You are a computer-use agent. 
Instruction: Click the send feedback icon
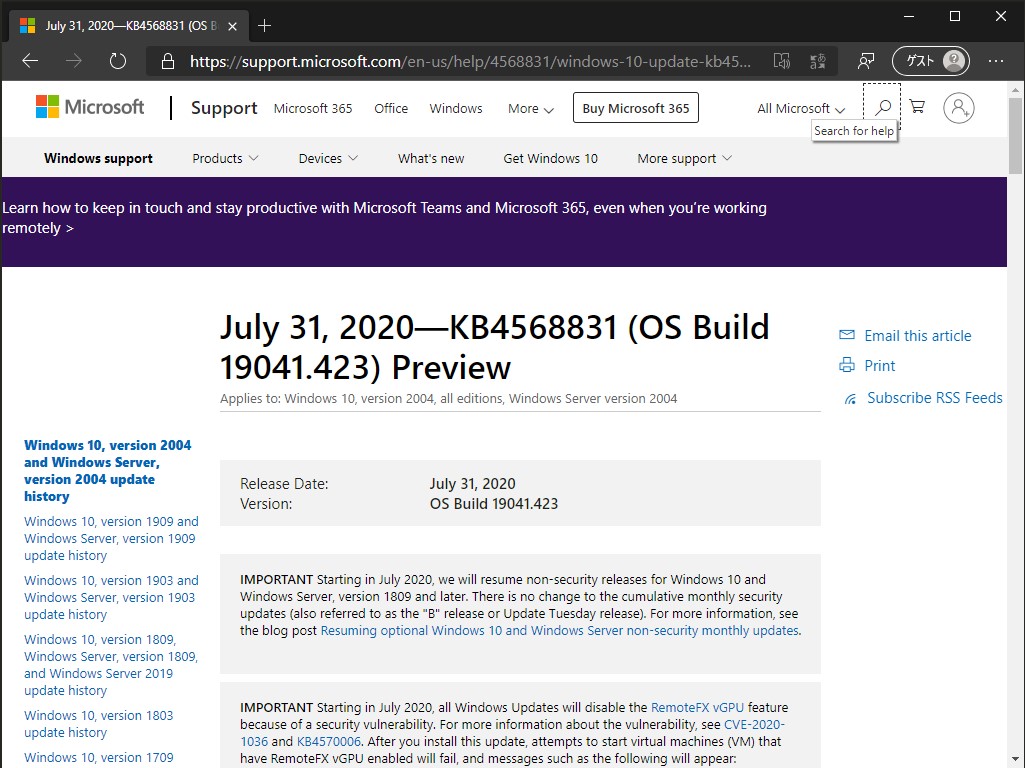tap(866, 60)
